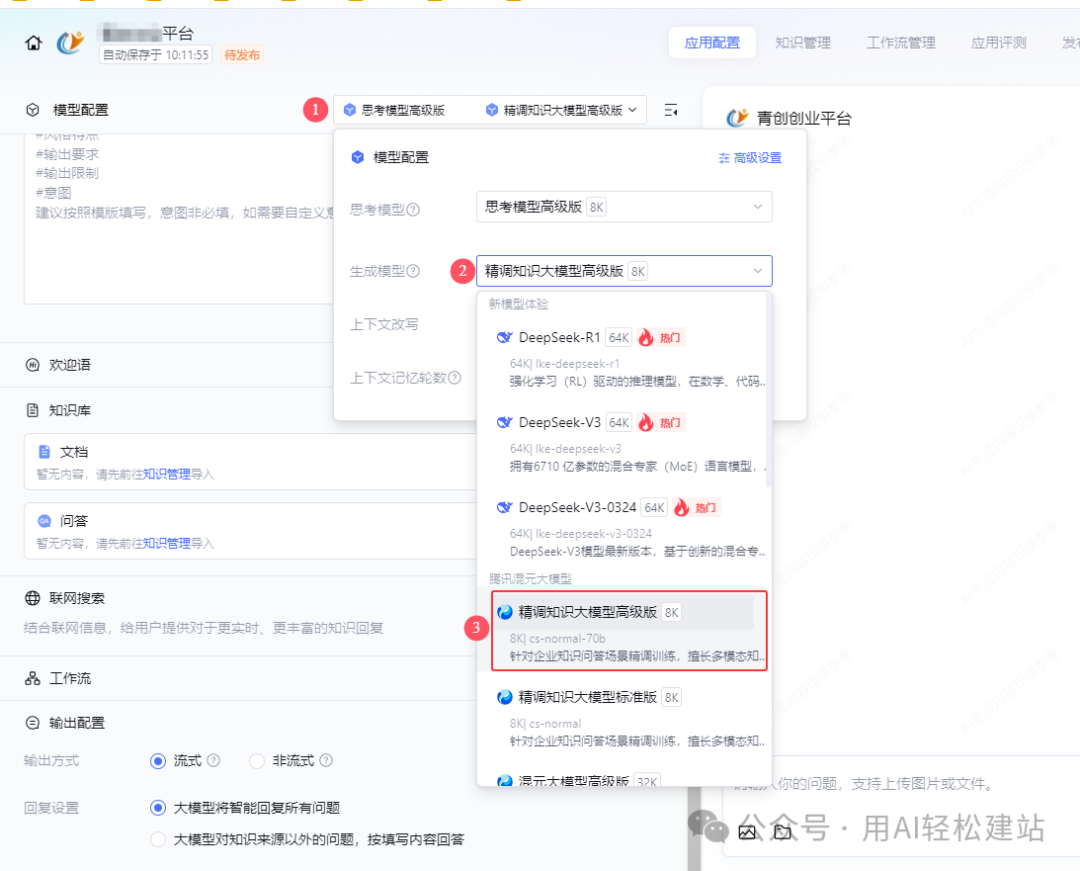1080x871 pixels.
Task: Click the 精调知识大模型标准版 model icon
Action: [505, 697]
